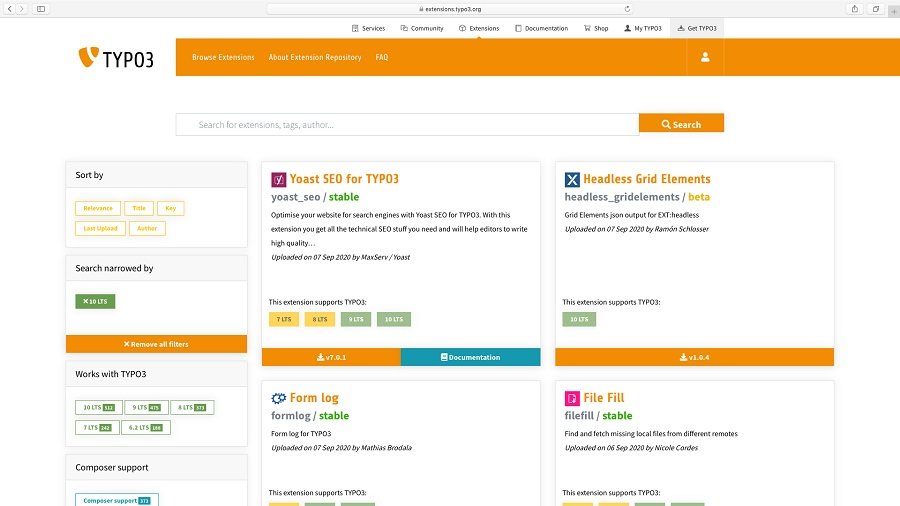The height and width of the screenshot is (506, 900).
Task: Click 'Uploaded on 07 Sep 2020 by Mathias Brodala'
Action: click(x=342, y=447)
